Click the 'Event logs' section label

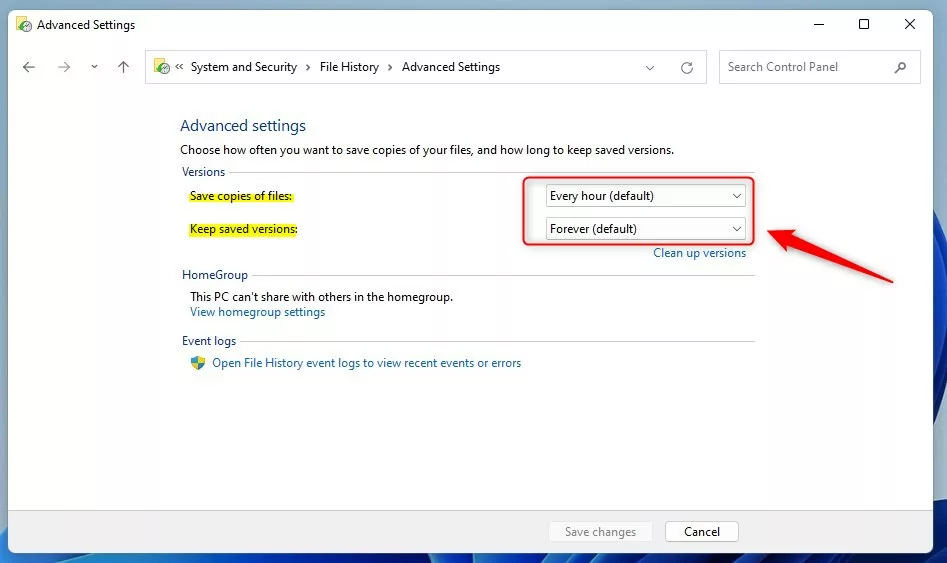(x=209, y=341)
